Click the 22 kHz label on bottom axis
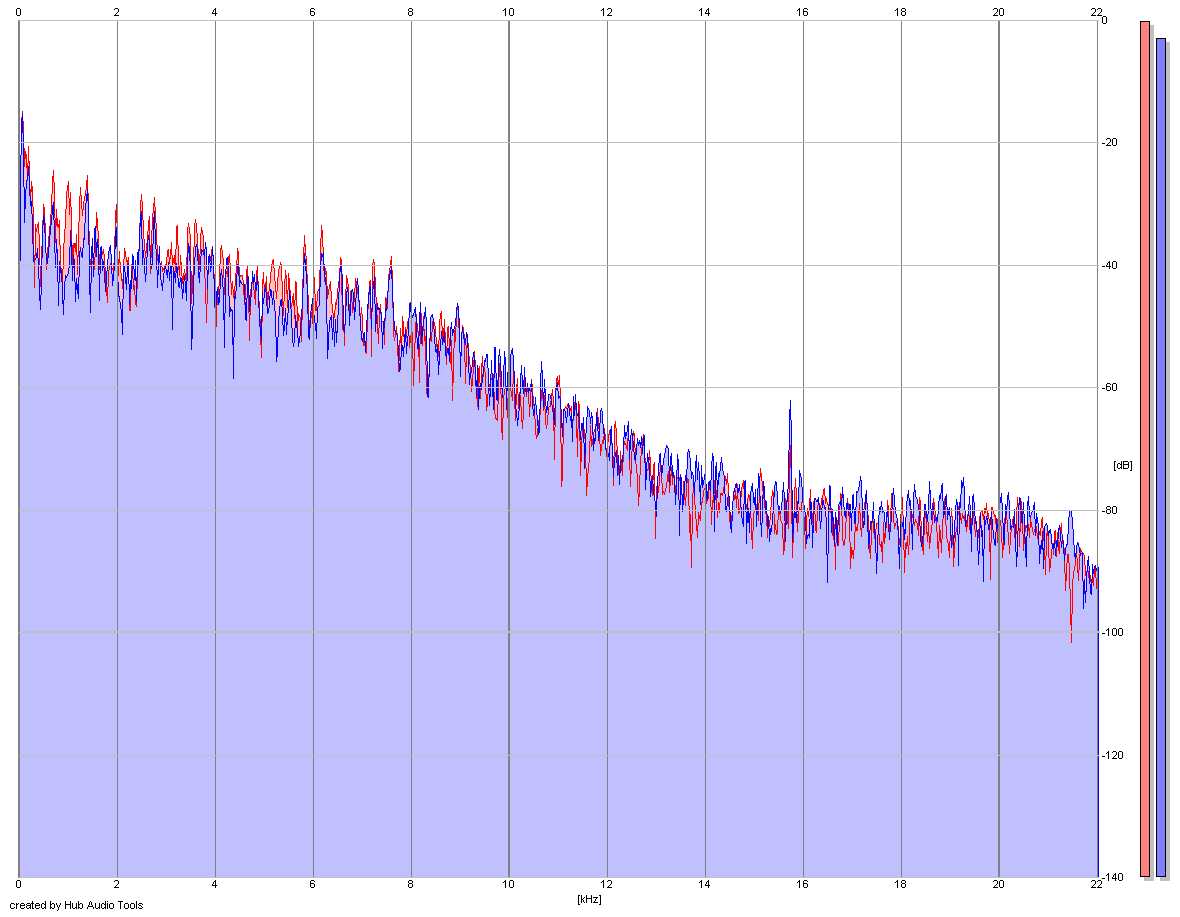The height and width of the screenshot is (917, 1180). point(1096,885)
